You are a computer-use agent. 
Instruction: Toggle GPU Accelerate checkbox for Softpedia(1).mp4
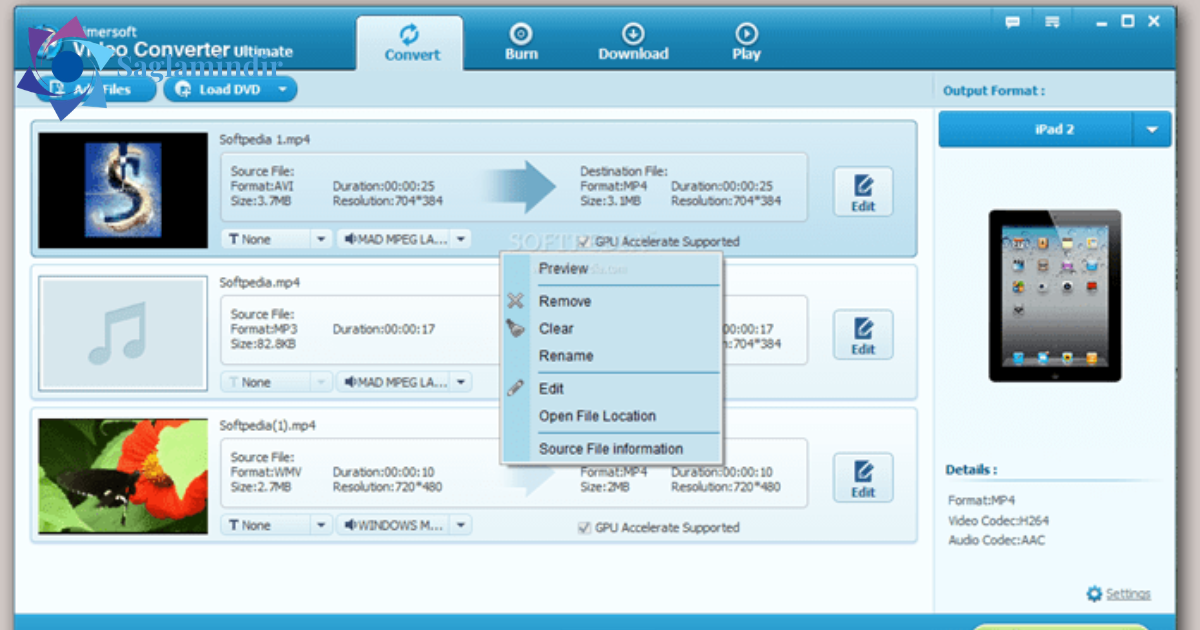[x=584, y=527]
